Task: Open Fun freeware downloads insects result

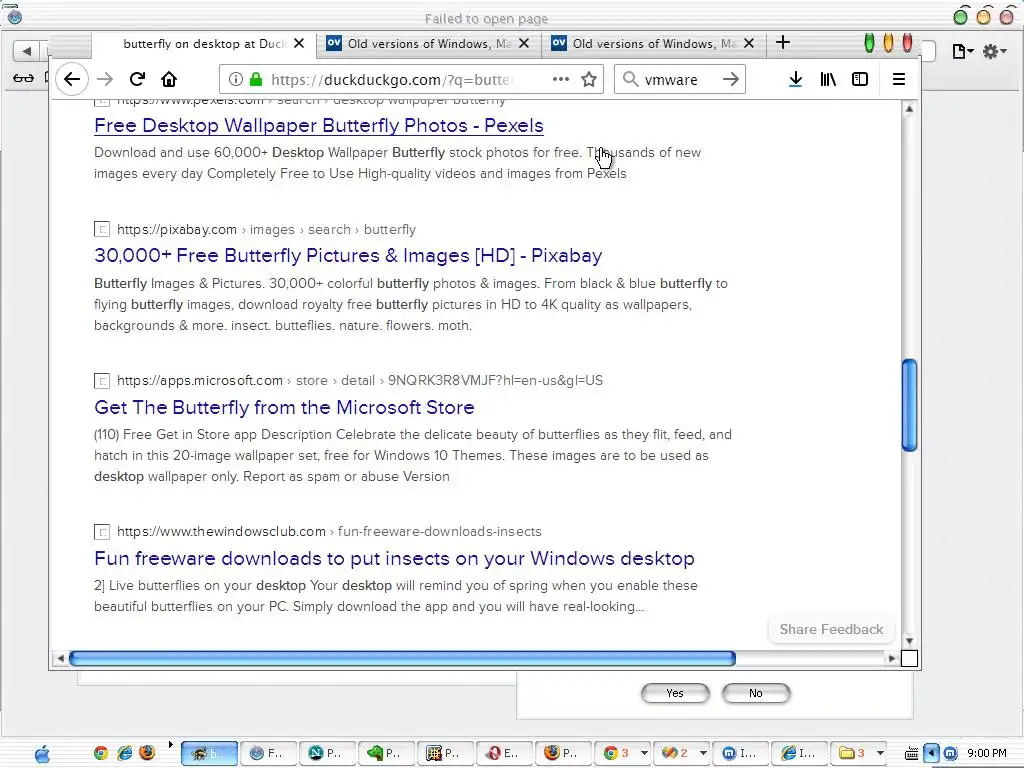Action: tap(394, 558)
